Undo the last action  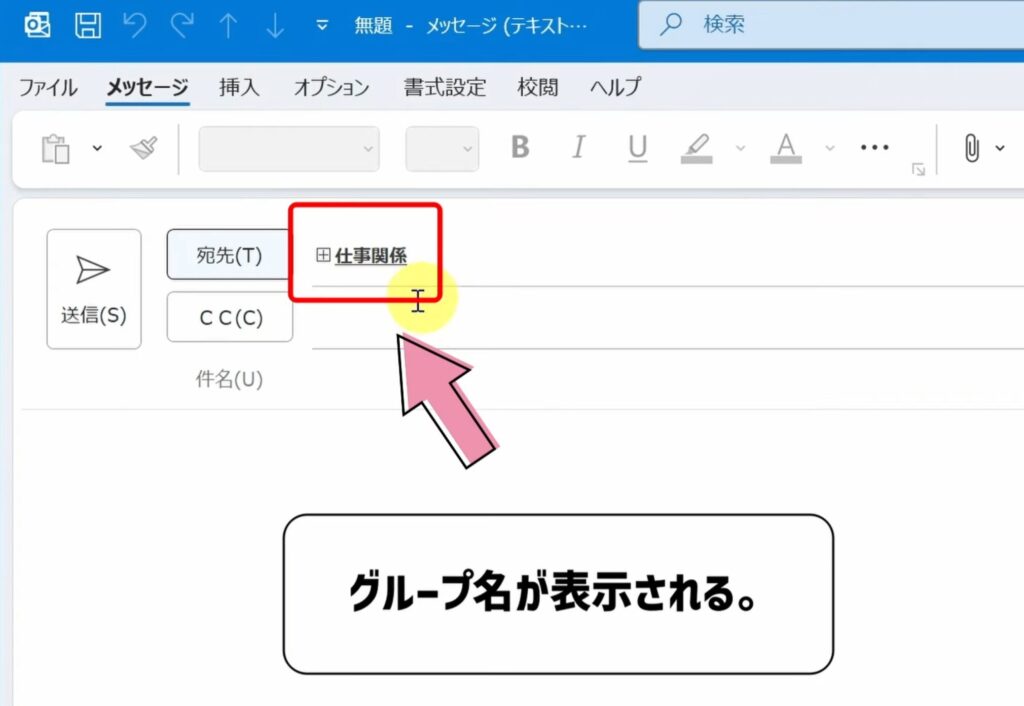pyautogui.click(x=134, y=25)
